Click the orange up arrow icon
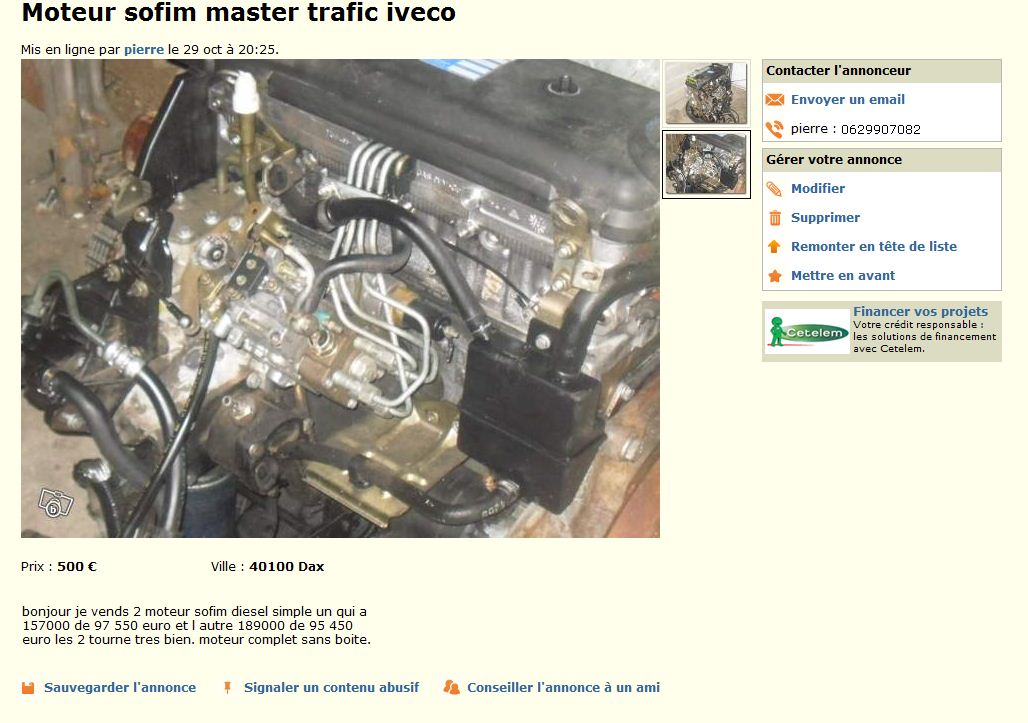The image size is (1028, 723). point(774,246)
